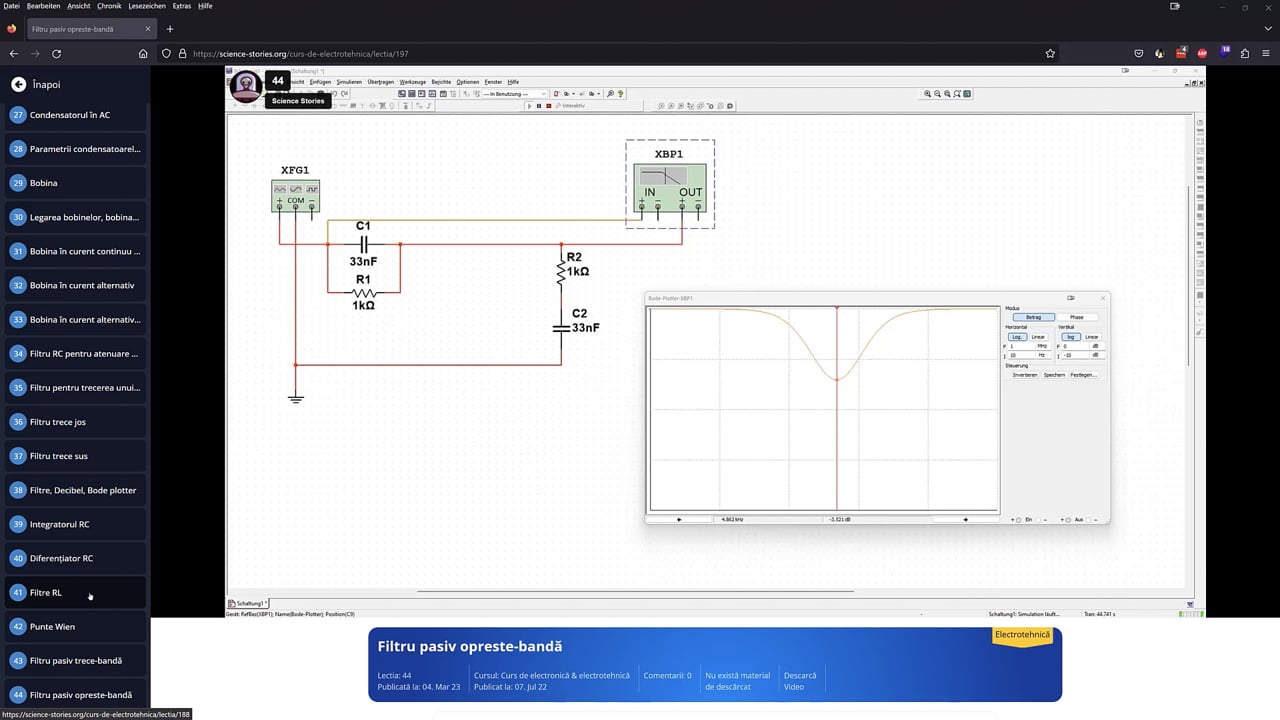The image size is (1280, 720).
Task: Open lesson 42 Punte Wien
Action: (x=75, y=626)
